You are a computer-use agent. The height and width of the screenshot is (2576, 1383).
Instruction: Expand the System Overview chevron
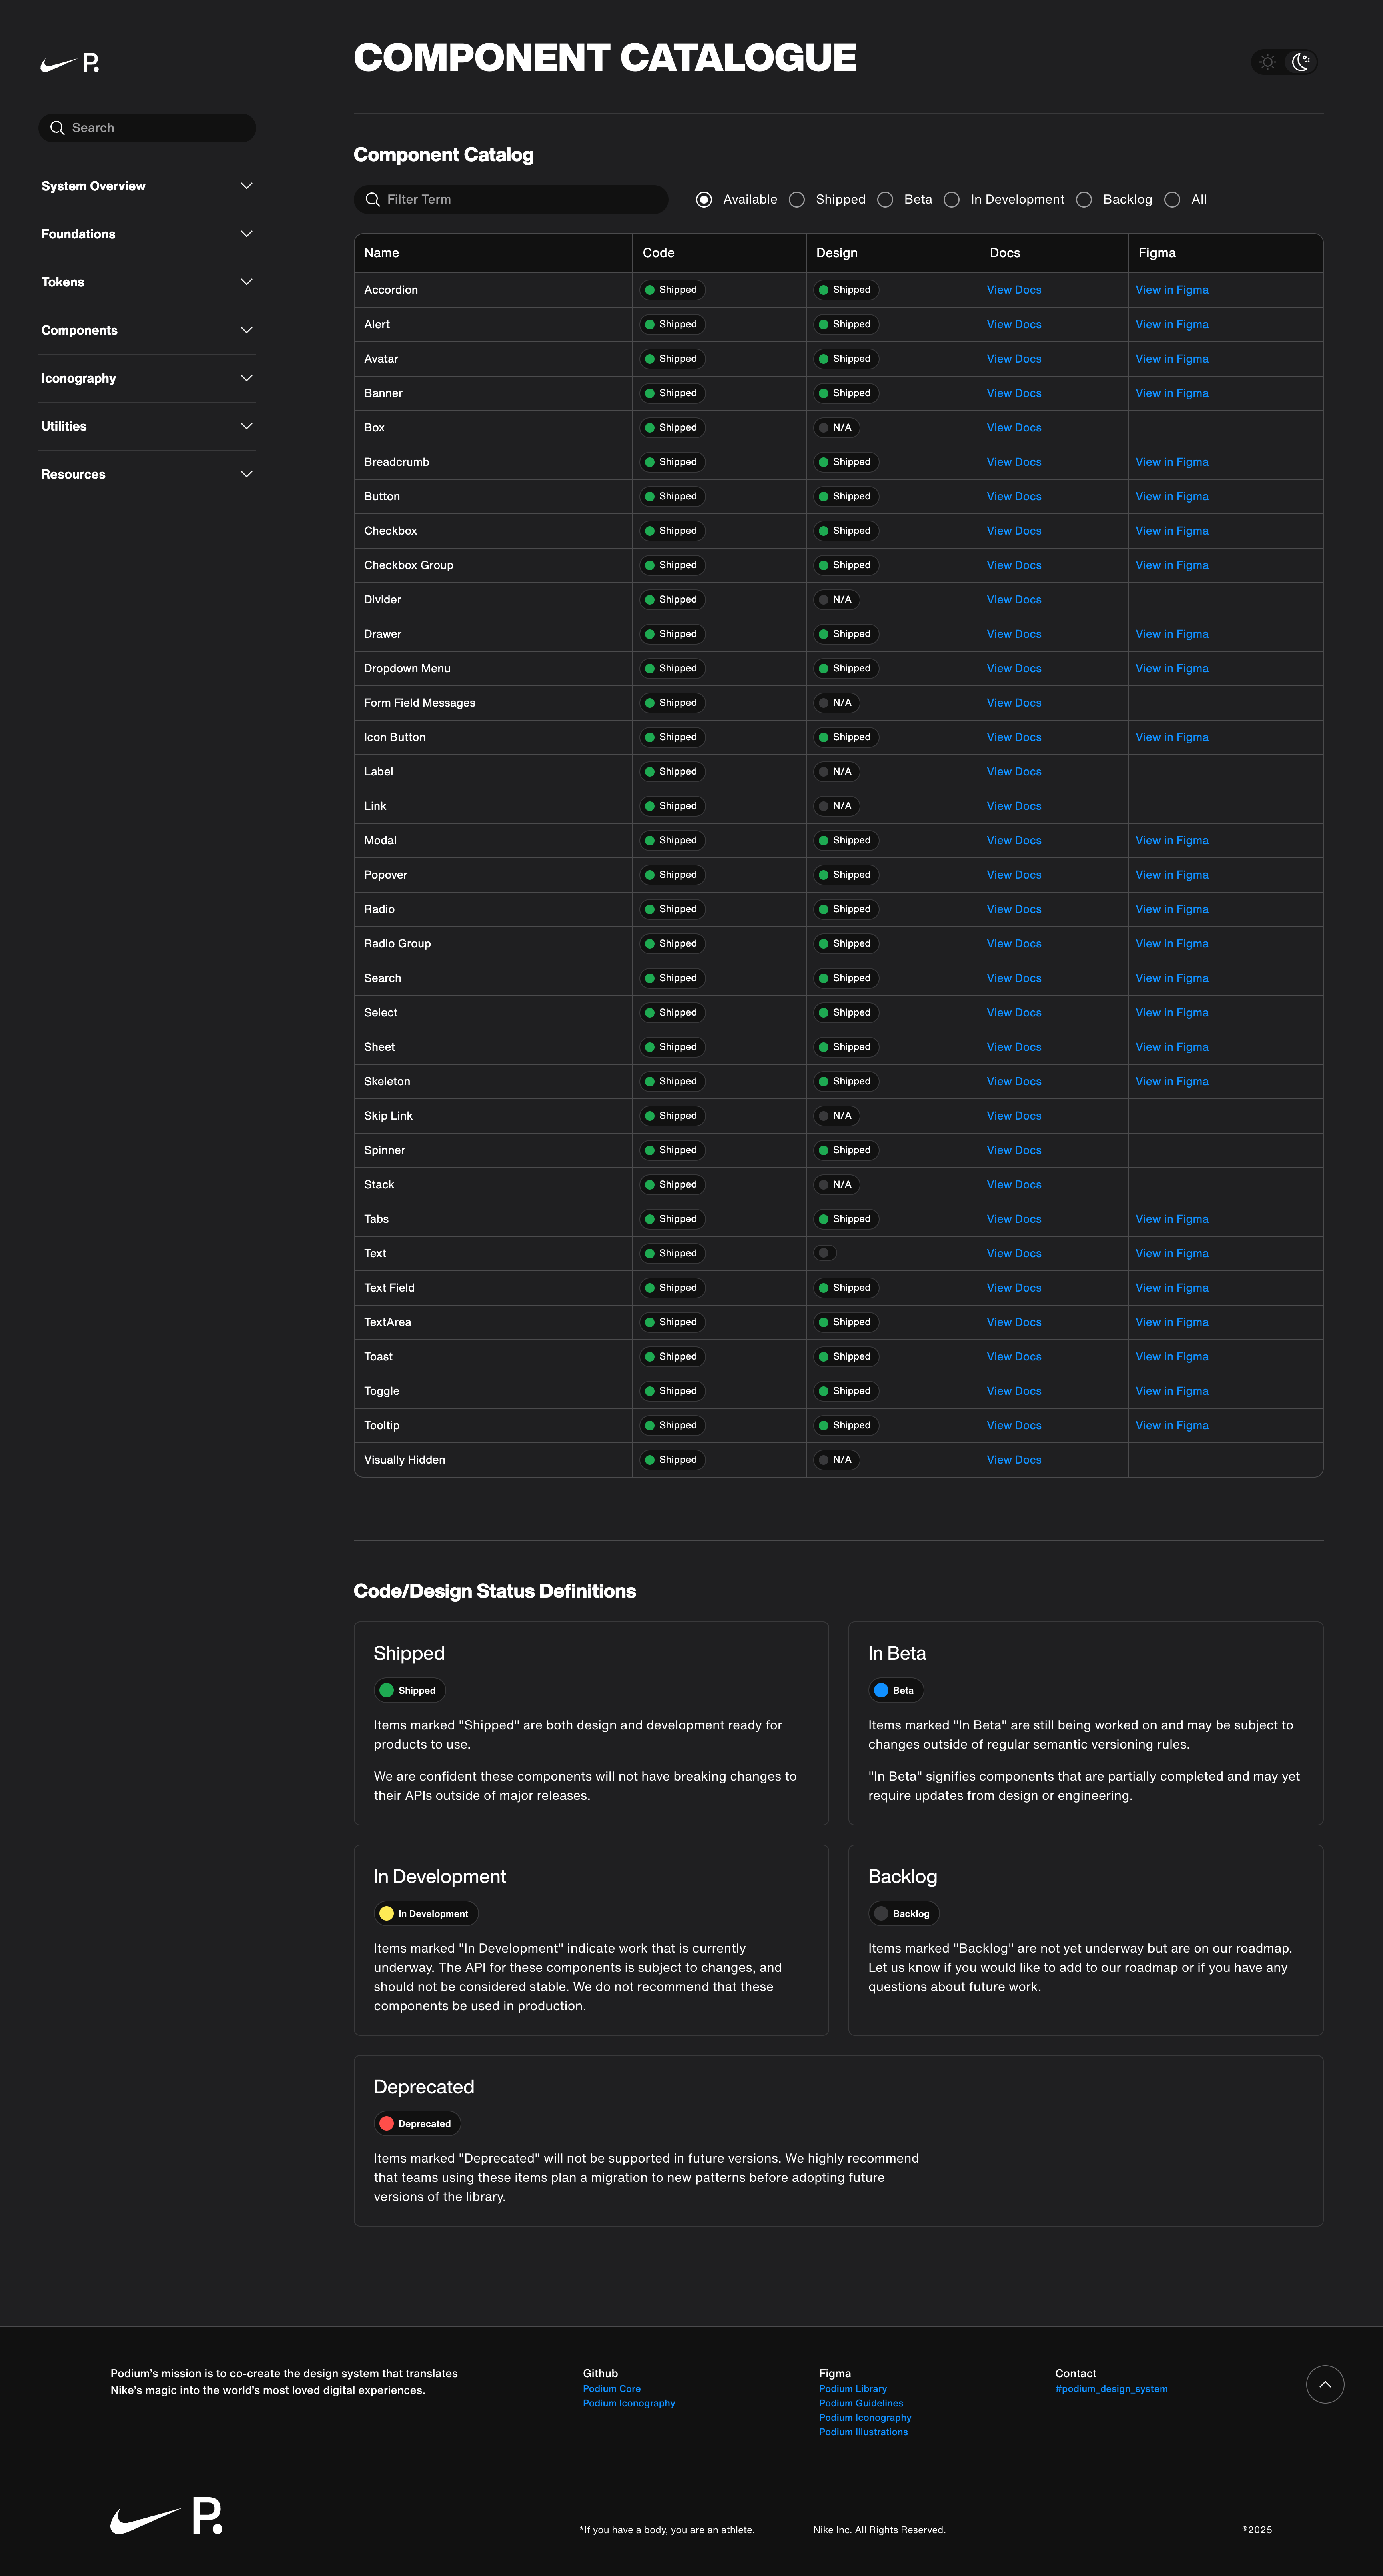[x=246, y=186]
